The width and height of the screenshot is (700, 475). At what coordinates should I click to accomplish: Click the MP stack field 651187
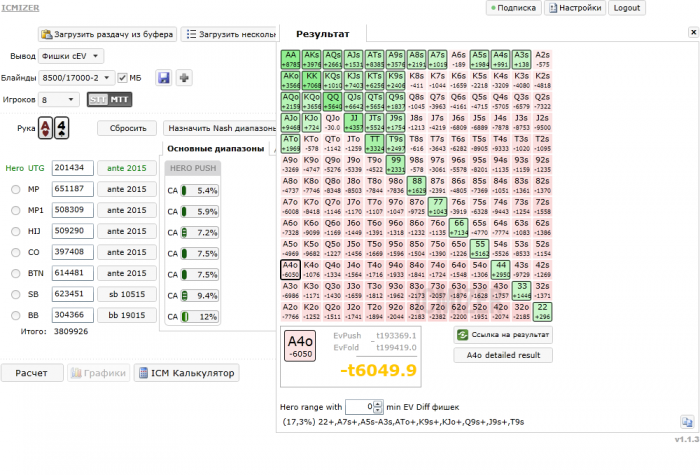point(72,189)
